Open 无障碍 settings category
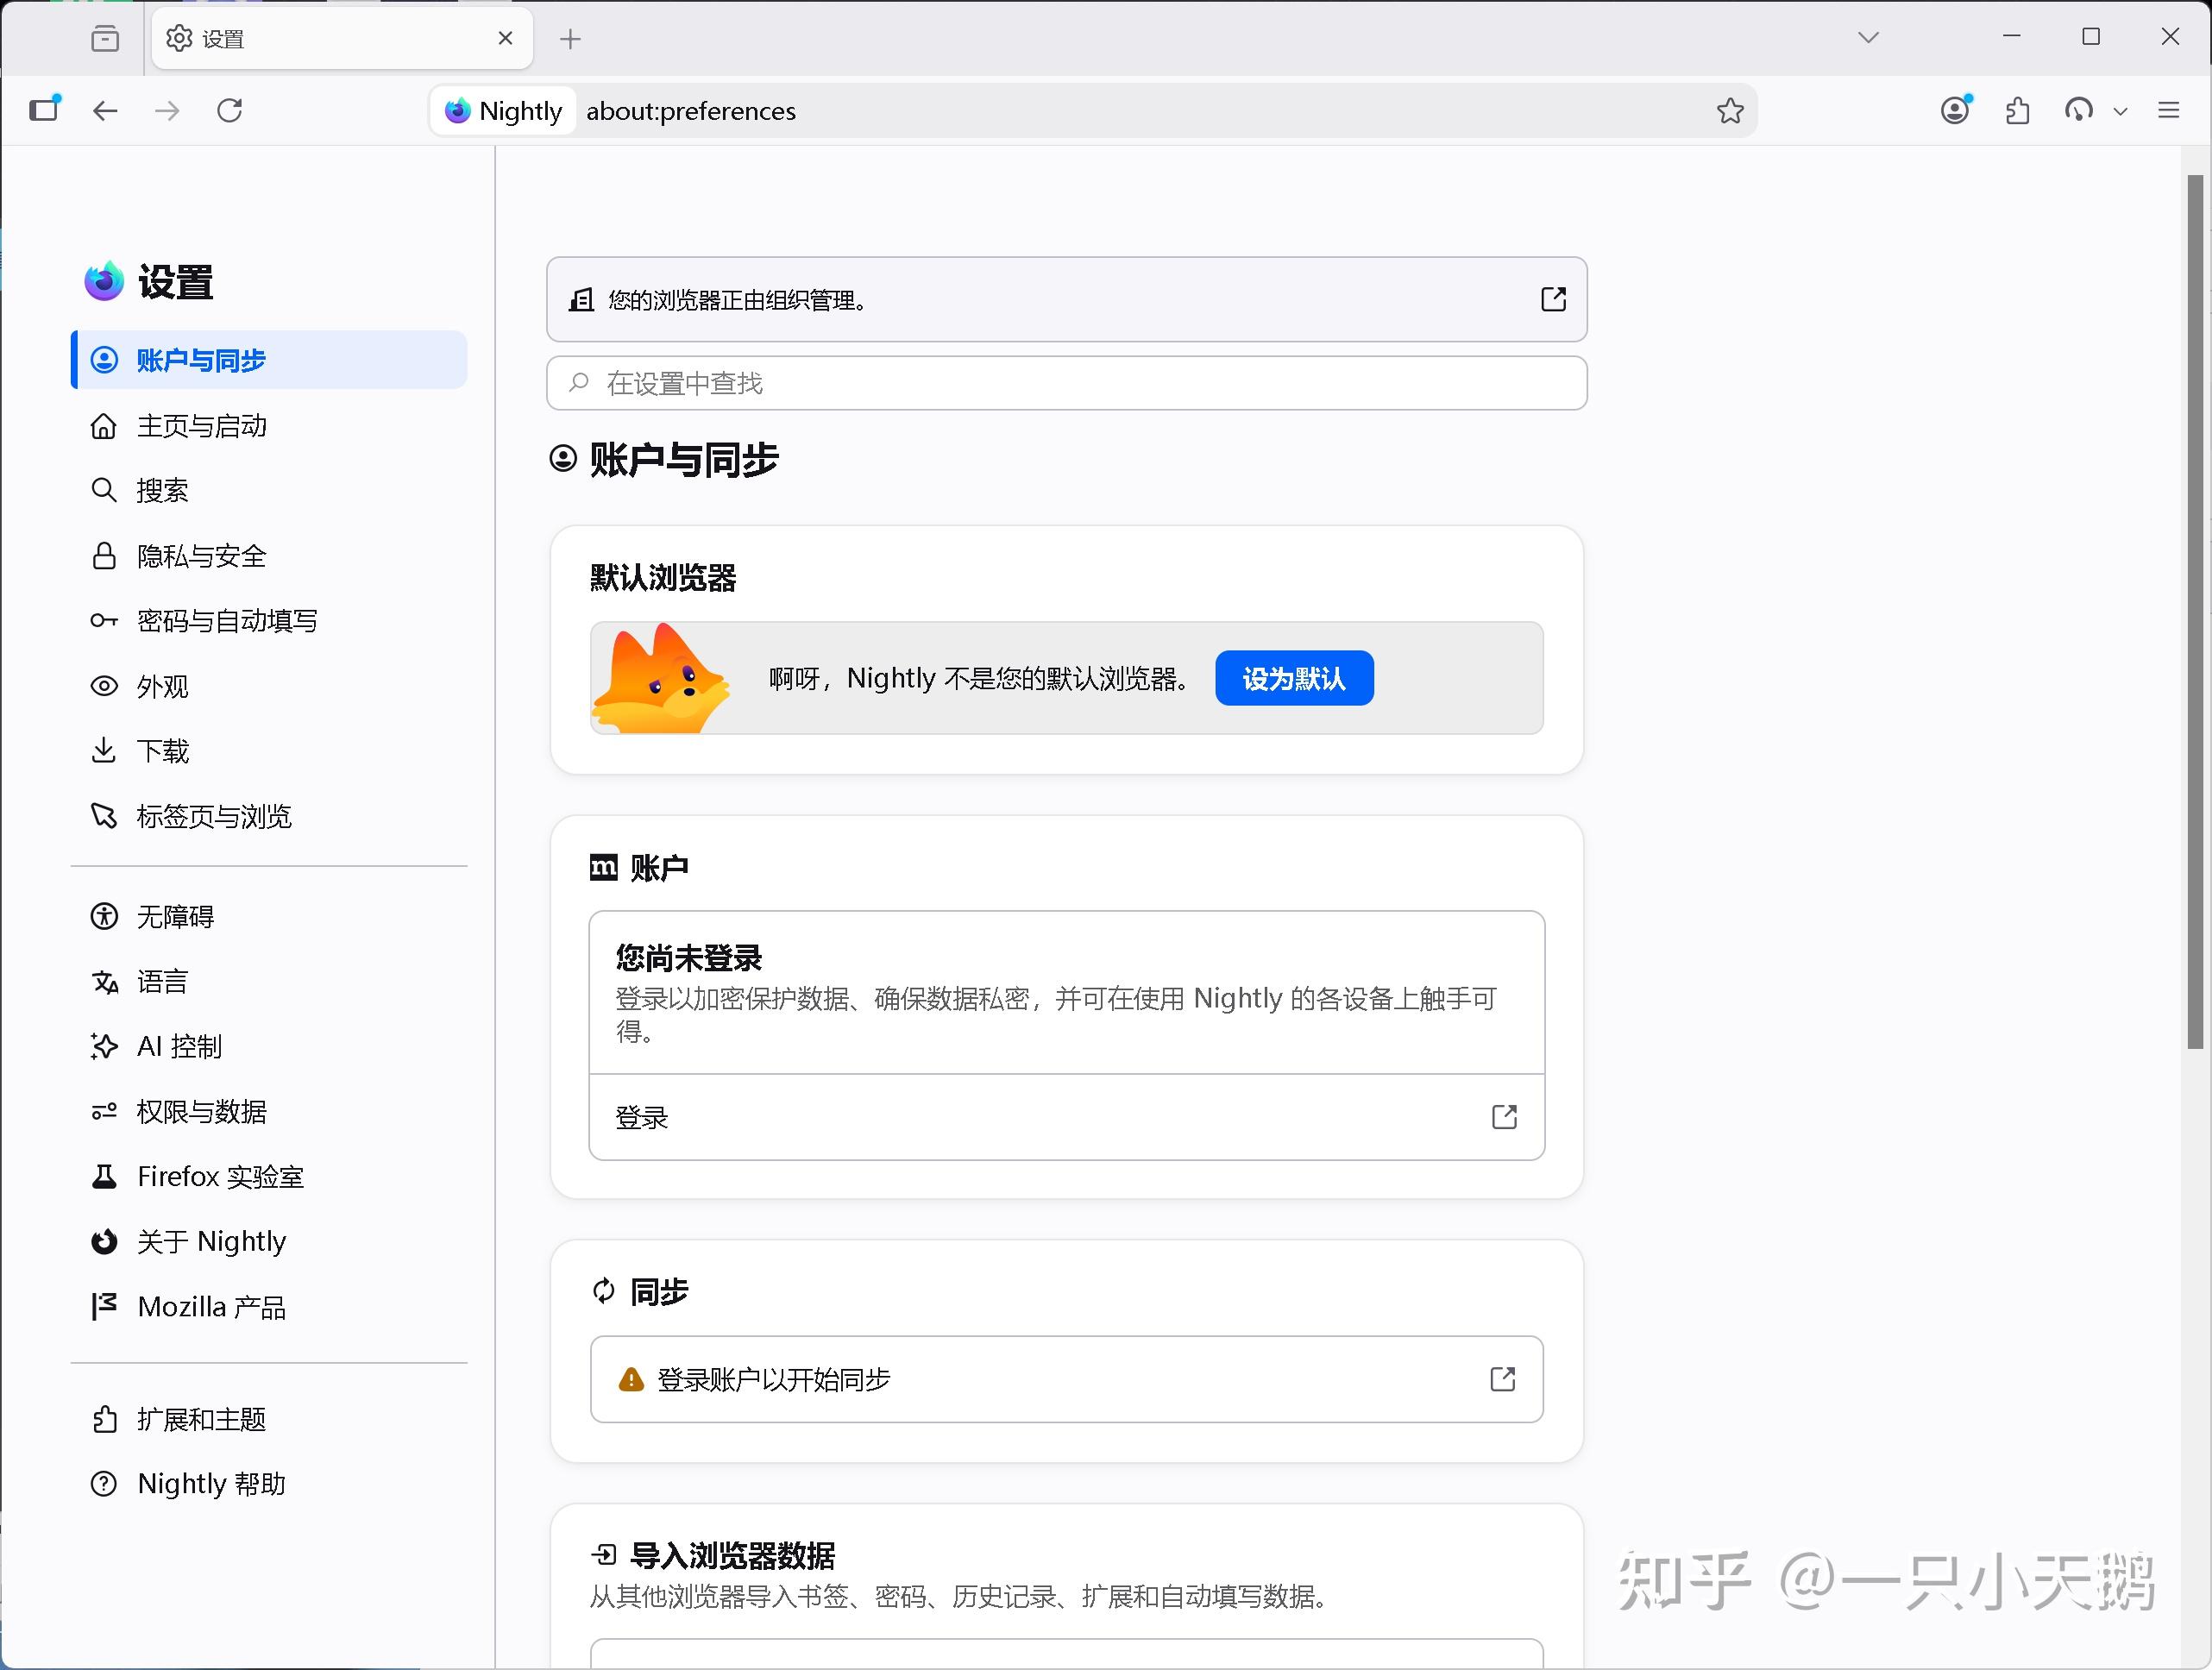The height and width of the screenshot is (1670, 2212). [x=269, y=916]
